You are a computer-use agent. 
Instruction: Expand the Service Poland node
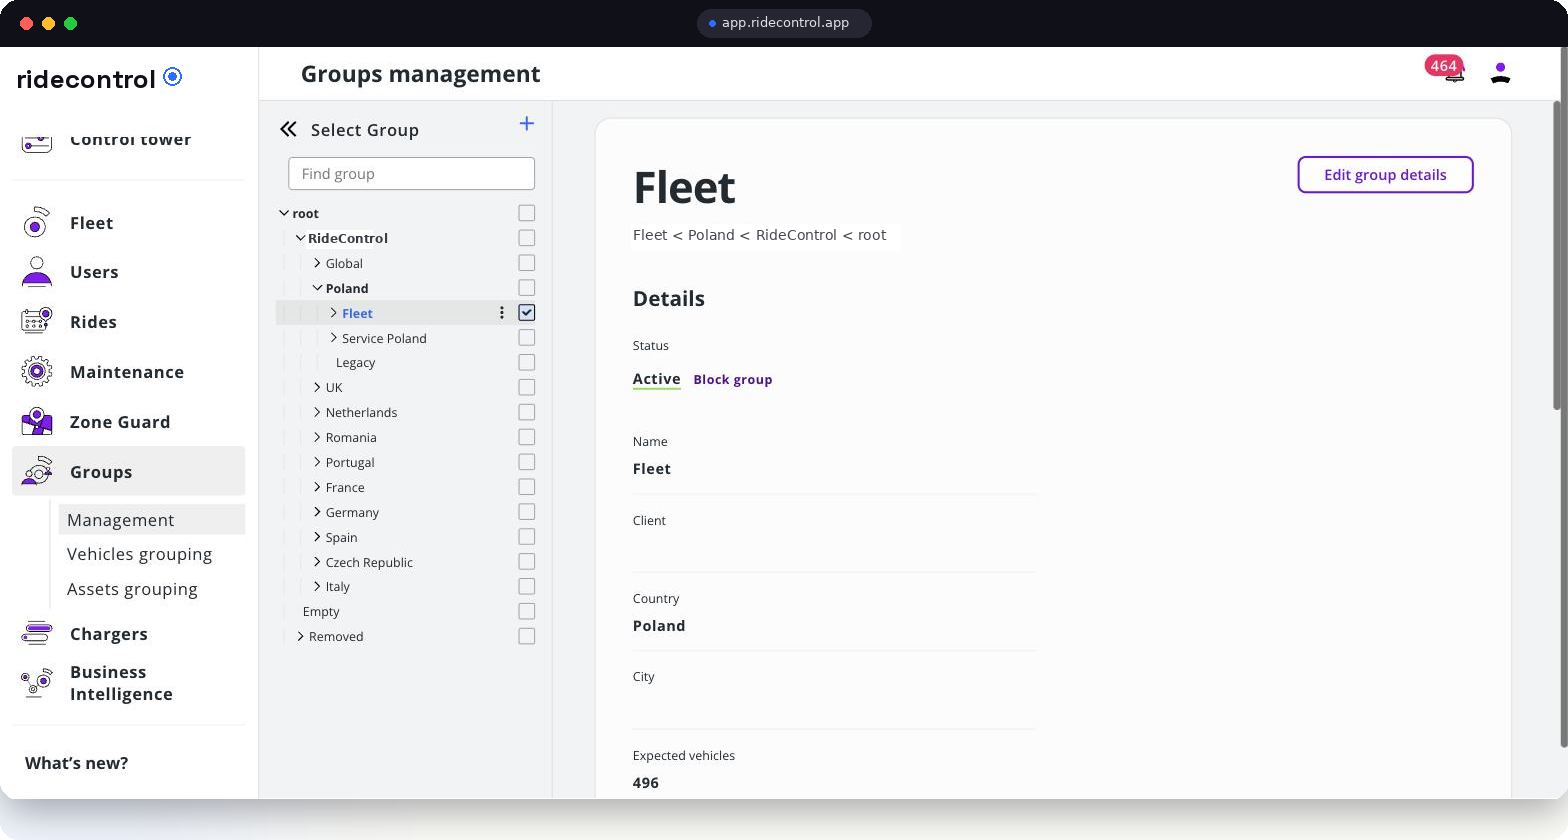[x=333, y=338]
